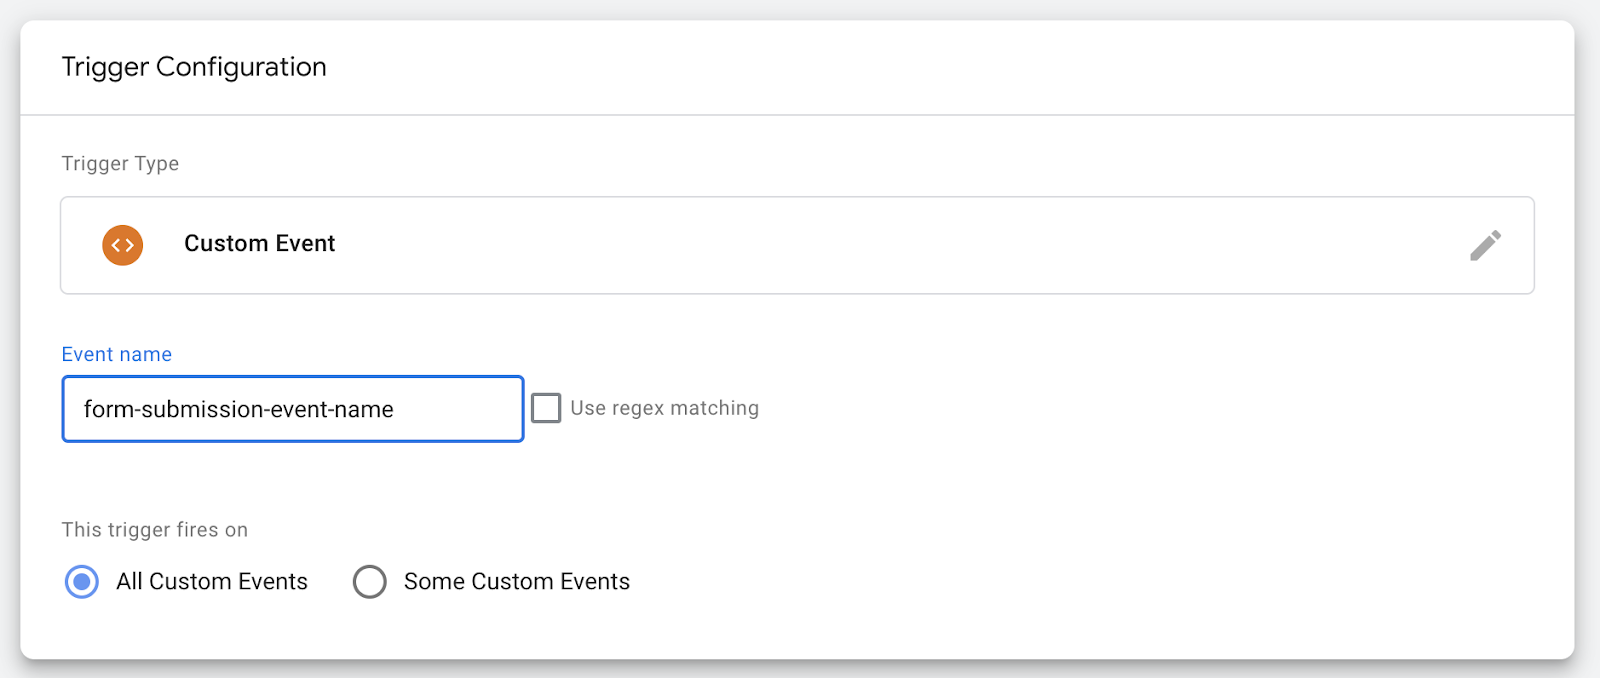This screenshot has height=678, width=1600.
Task: Click the "All Custom Events" option label
Action: [x=212, y=581]
